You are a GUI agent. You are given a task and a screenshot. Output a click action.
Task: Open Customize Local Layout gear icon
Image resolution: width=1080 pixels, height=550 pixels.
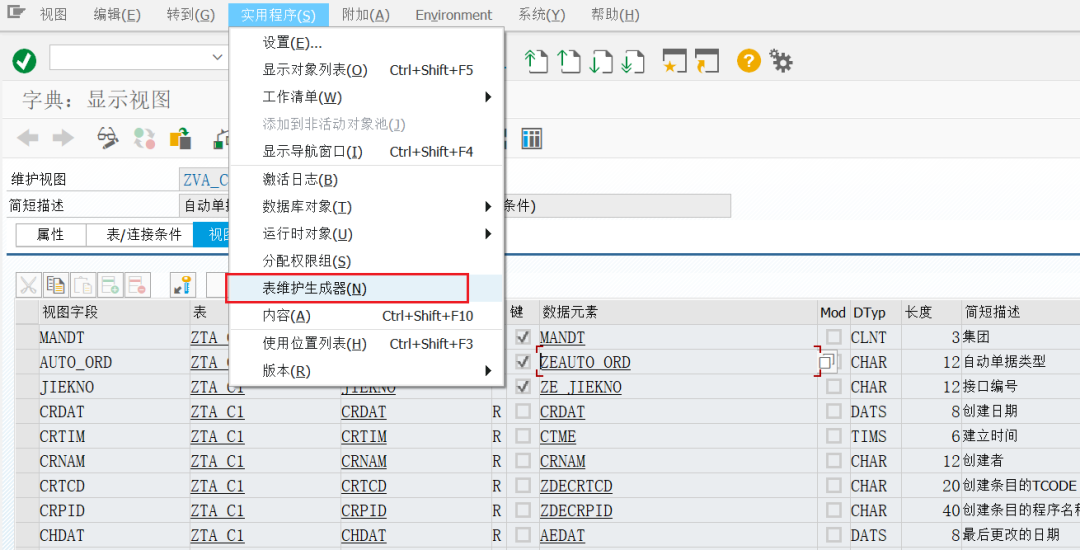coord(781,61)
